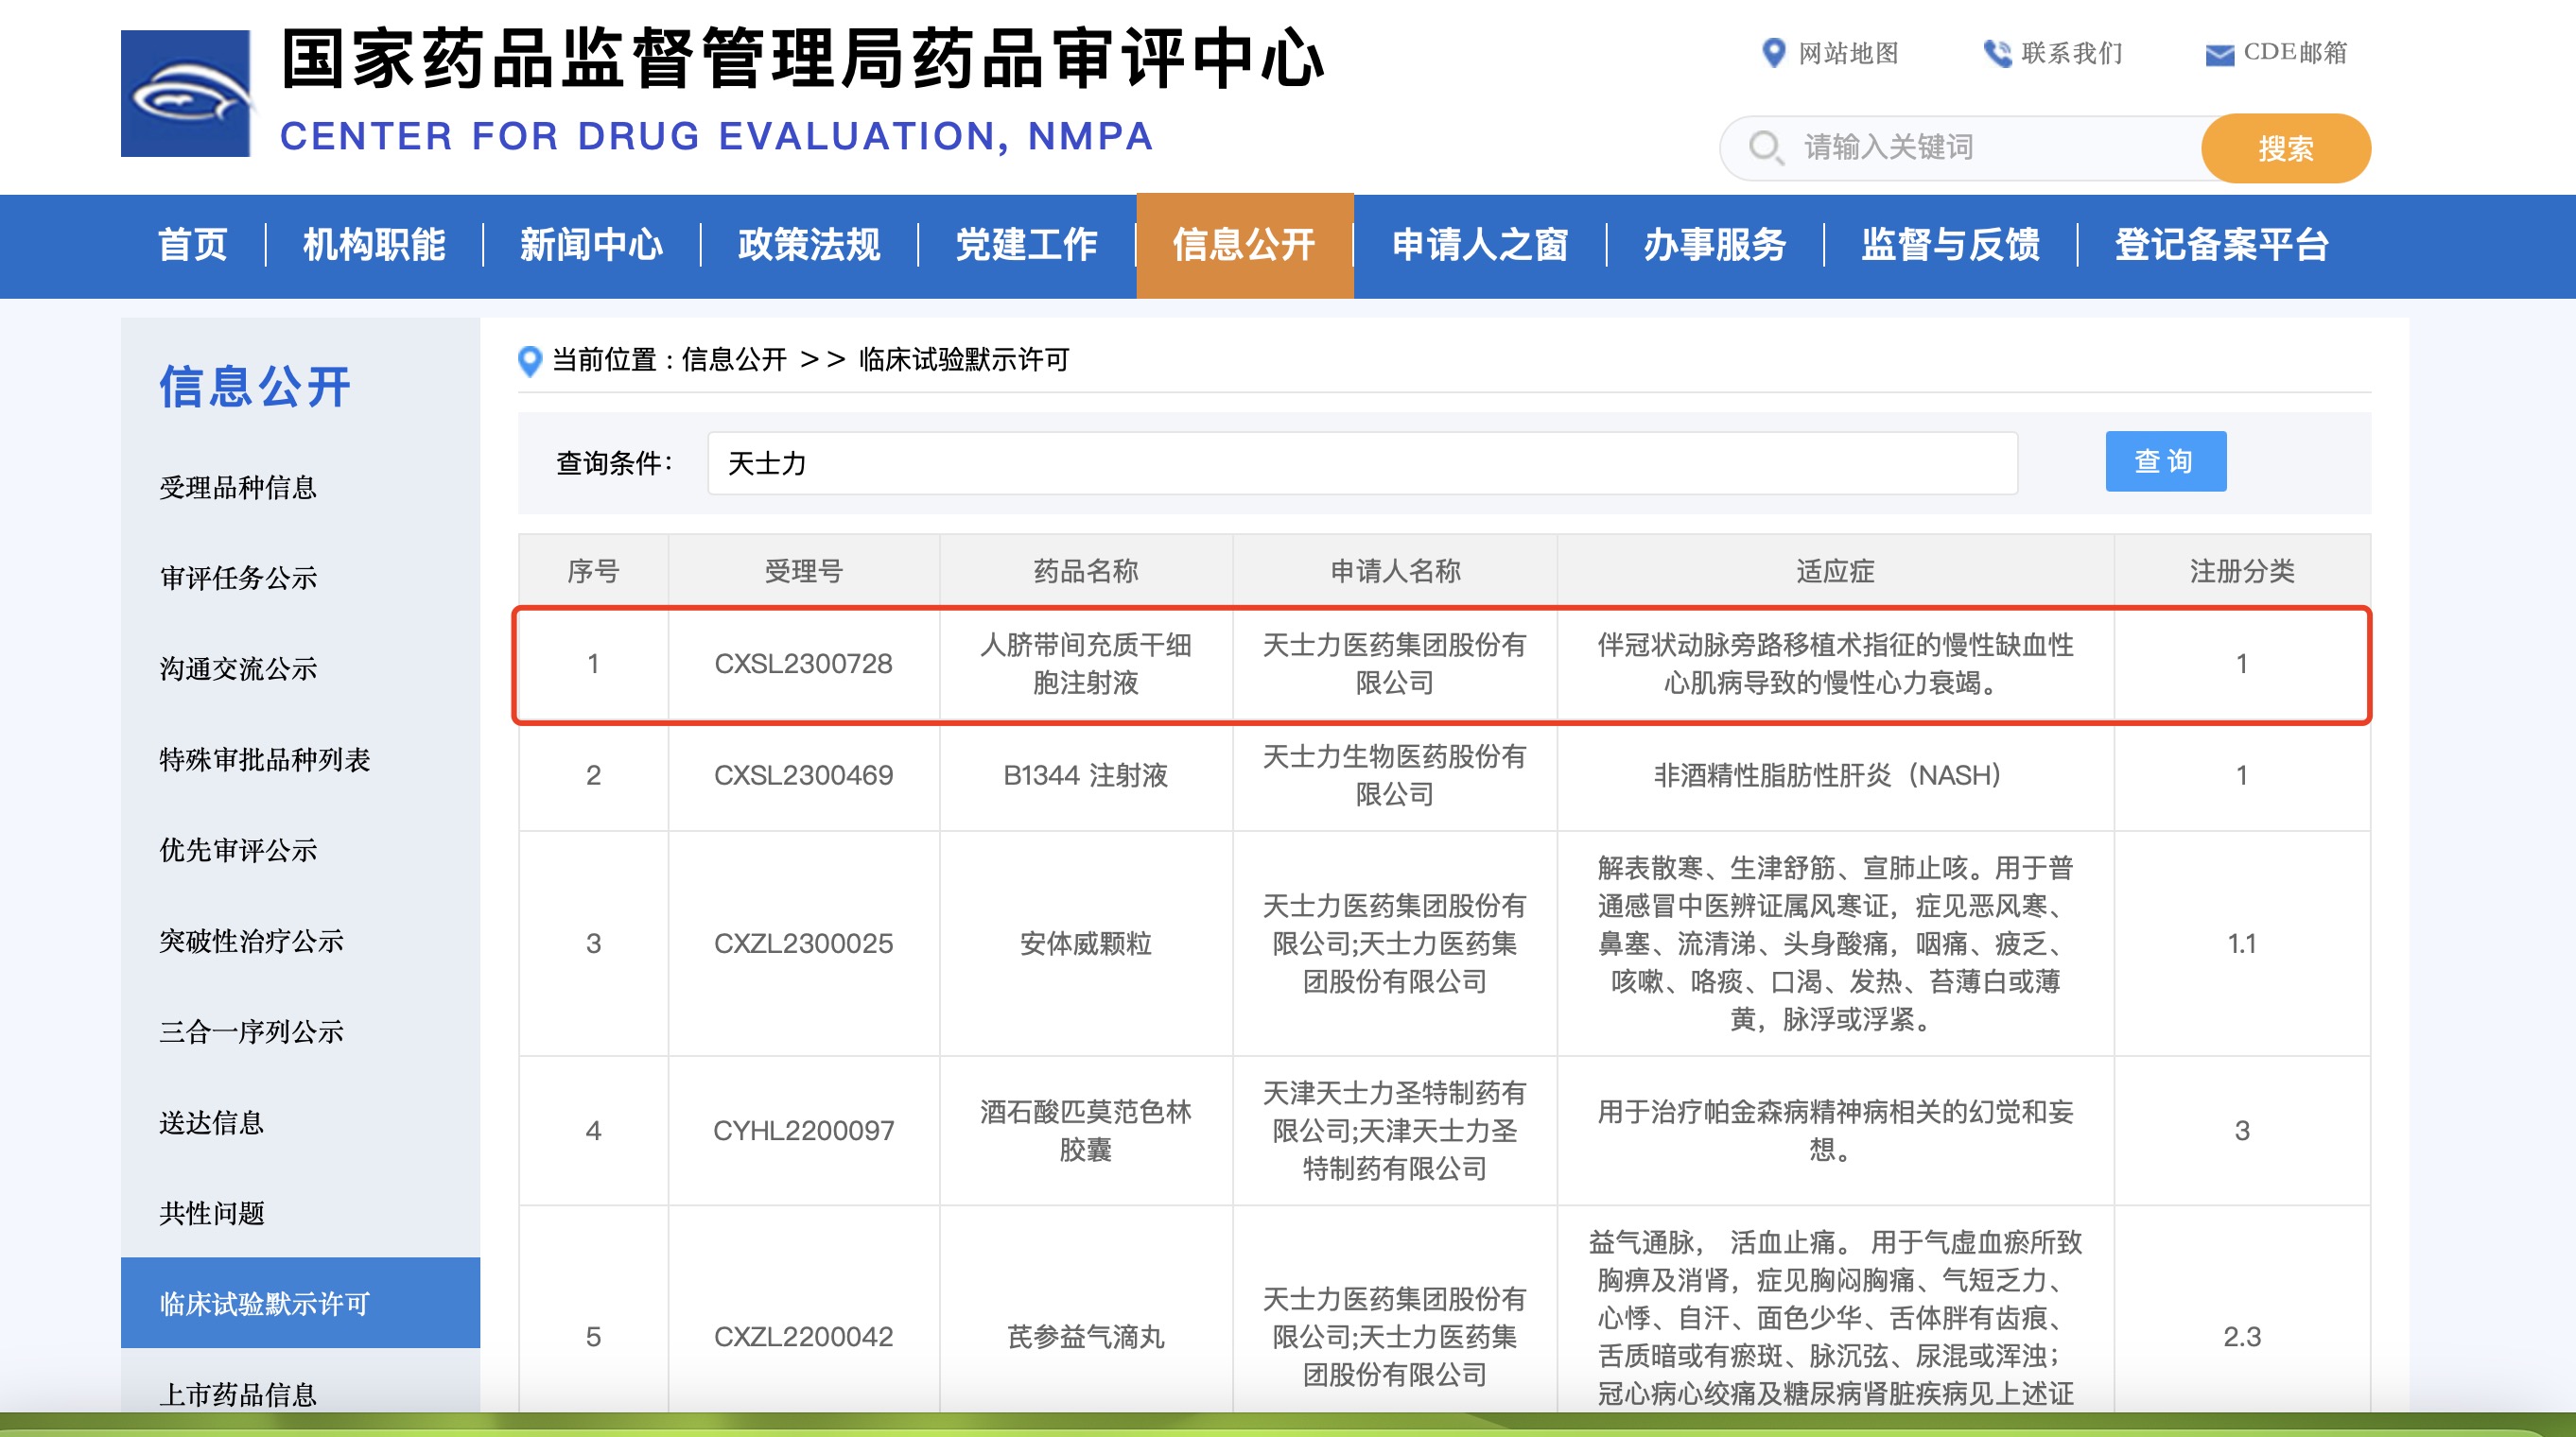Open 特殊审批品种列表 in the sidebar
The image size is (2576, 1437).
pos(265,760)
